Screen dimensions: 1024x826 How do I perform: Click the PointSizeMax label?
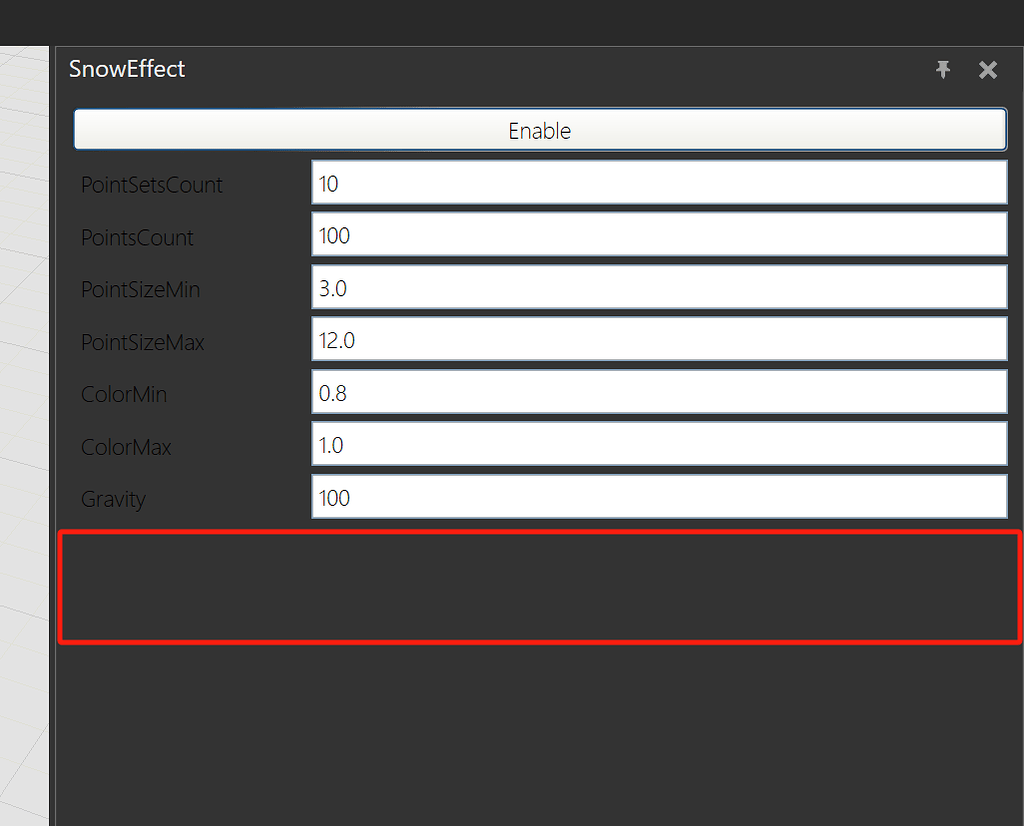pyautogui.click(x=141, y=342)
